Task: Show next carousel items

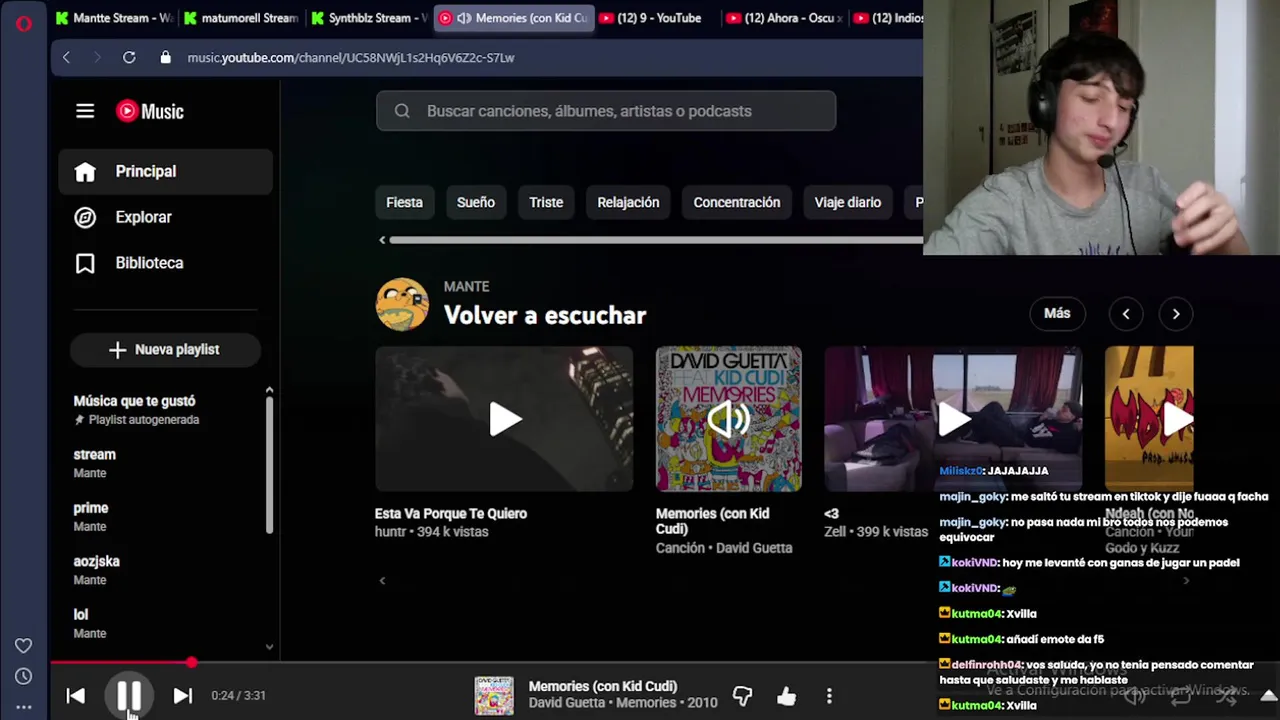Action: click(1176, 314)
